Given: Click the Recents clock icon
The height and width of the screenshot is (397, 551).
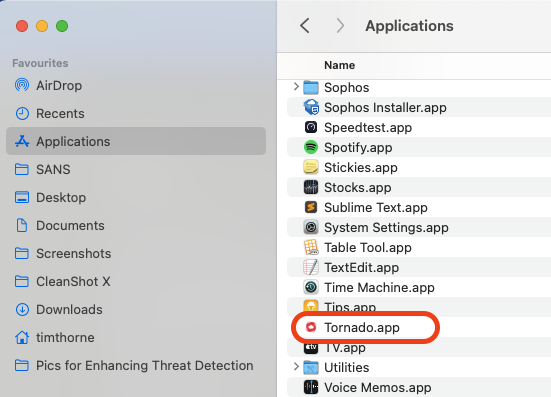Looking at the screenshot, I should tap(22, 113).
